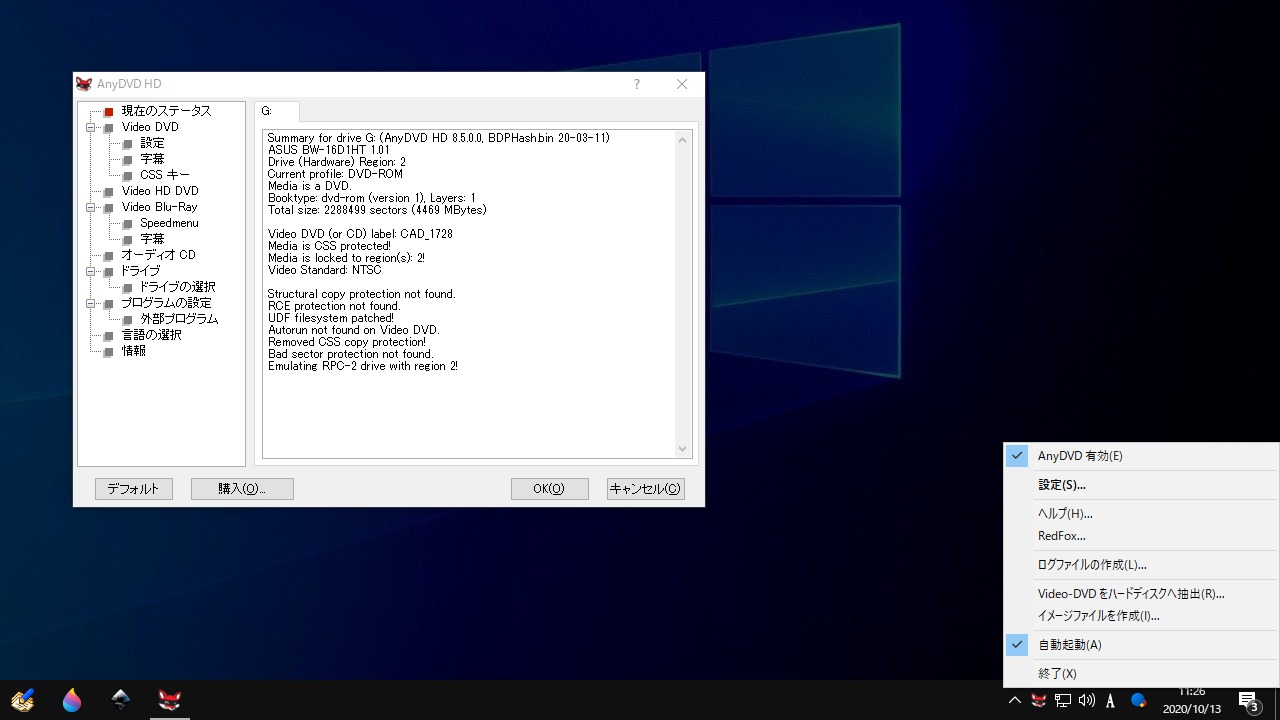
Task: Click the AnyDVD fox tray icon
Action: coord(1039,701)
